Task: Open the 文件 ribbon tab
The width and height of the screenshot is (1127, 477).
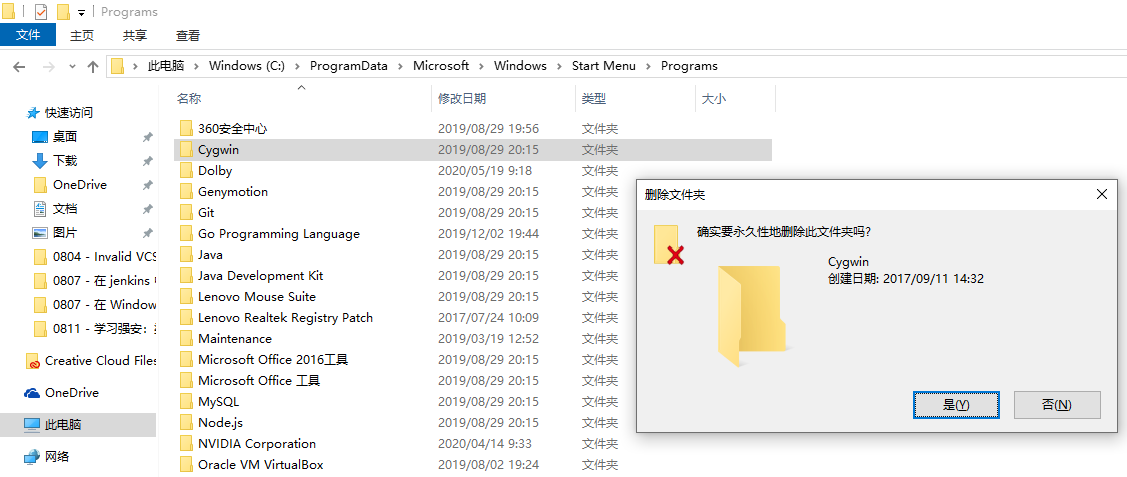Action: pos(28,34)
